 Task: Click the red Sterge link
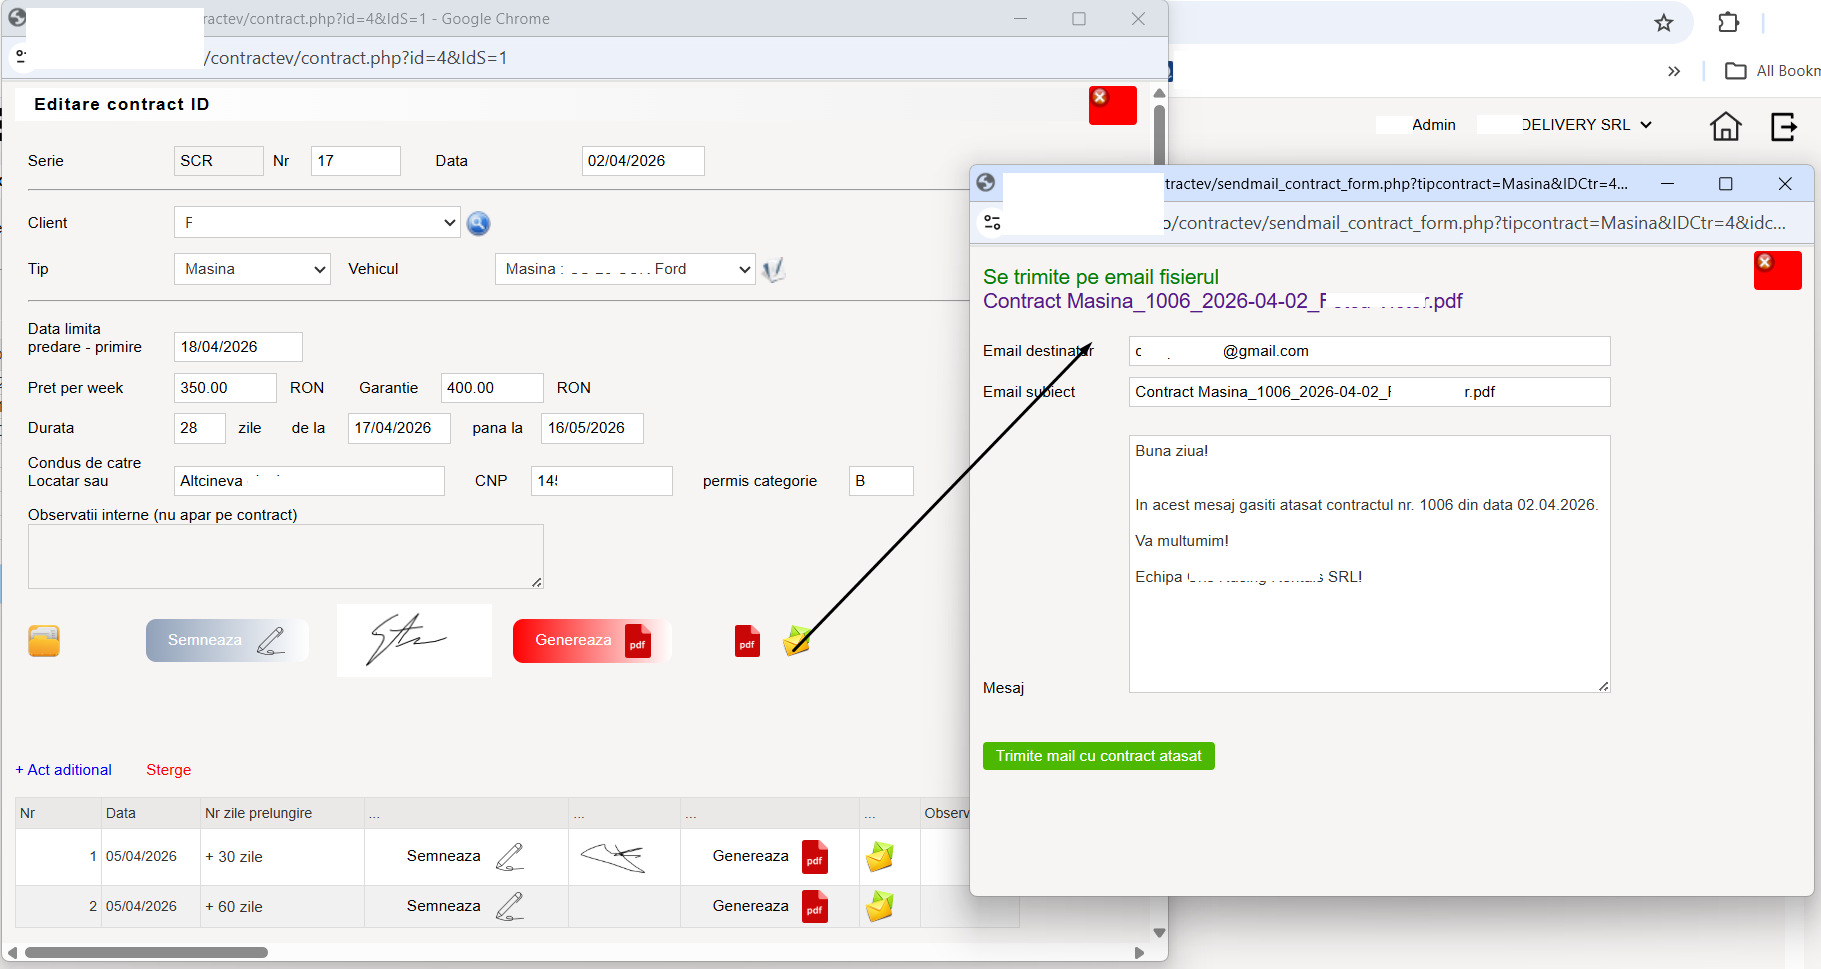(168, 770)
